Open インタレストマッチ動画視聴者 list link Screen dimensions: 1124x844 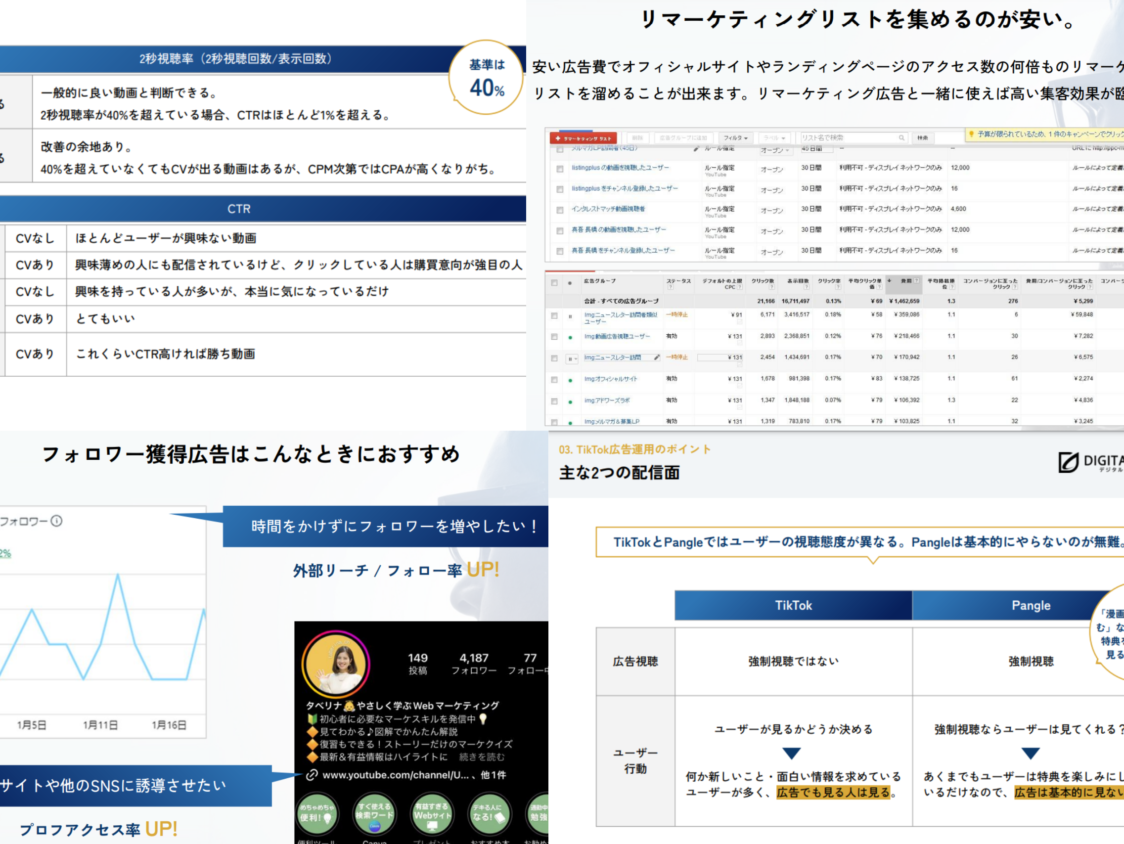click(x=608, y=209)
